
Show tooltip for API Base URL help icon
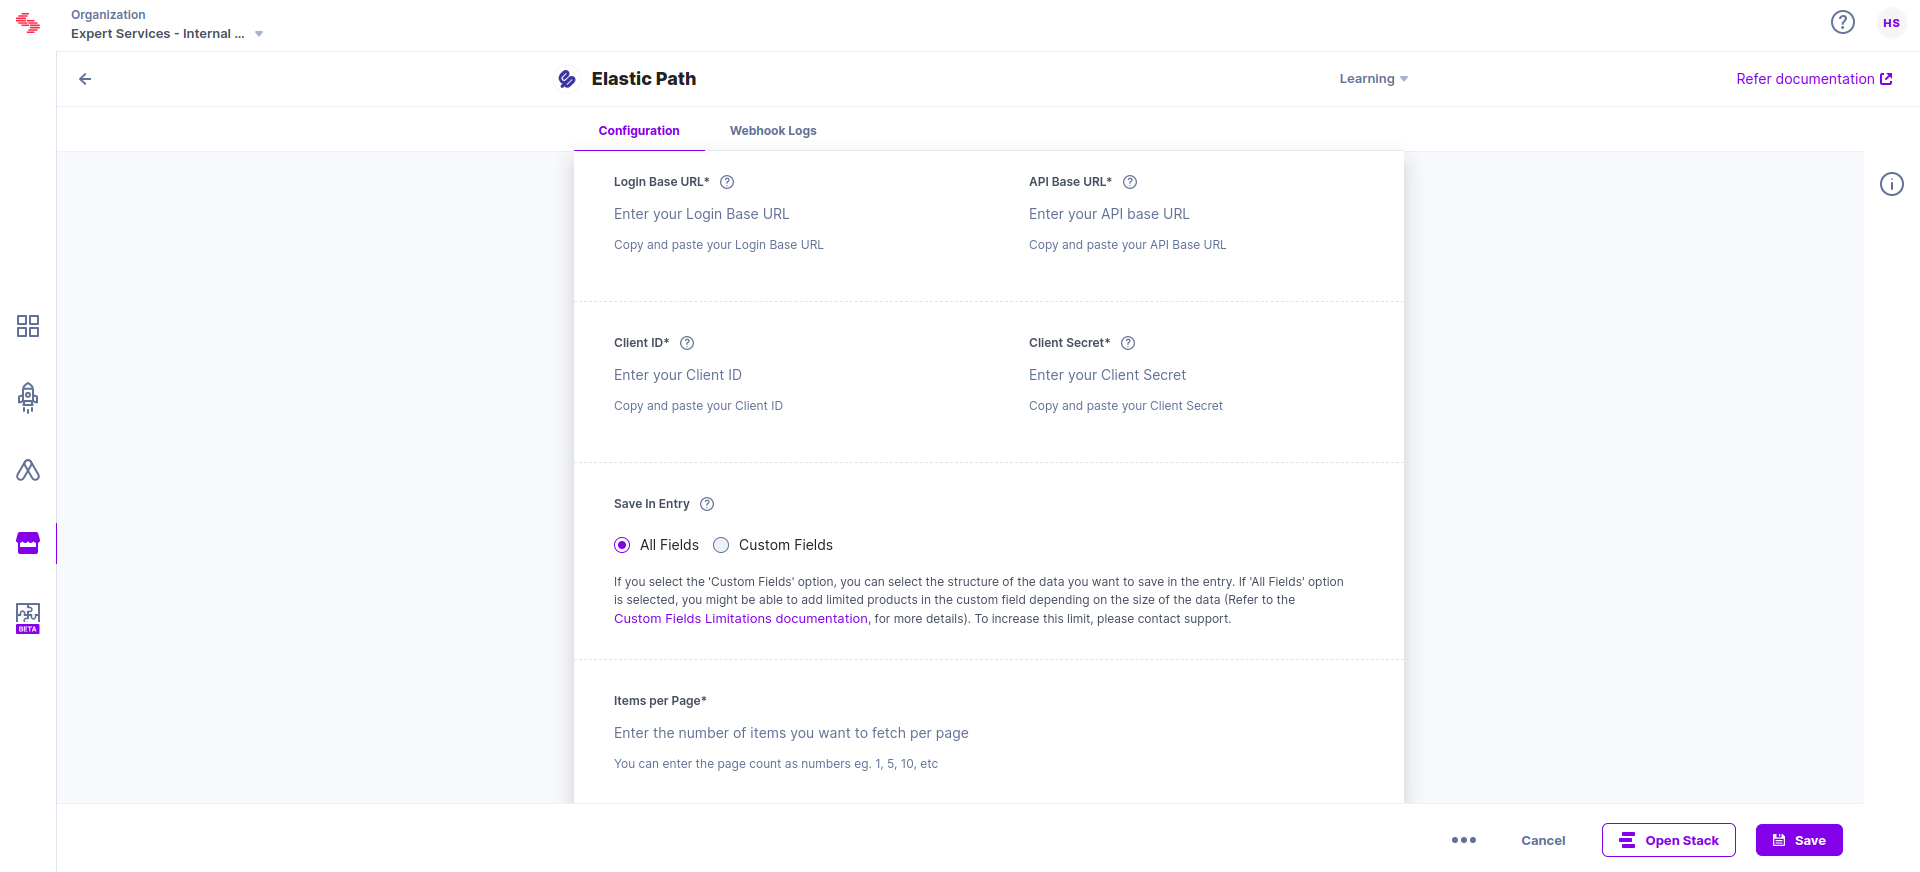click(x=1130, y=182)
